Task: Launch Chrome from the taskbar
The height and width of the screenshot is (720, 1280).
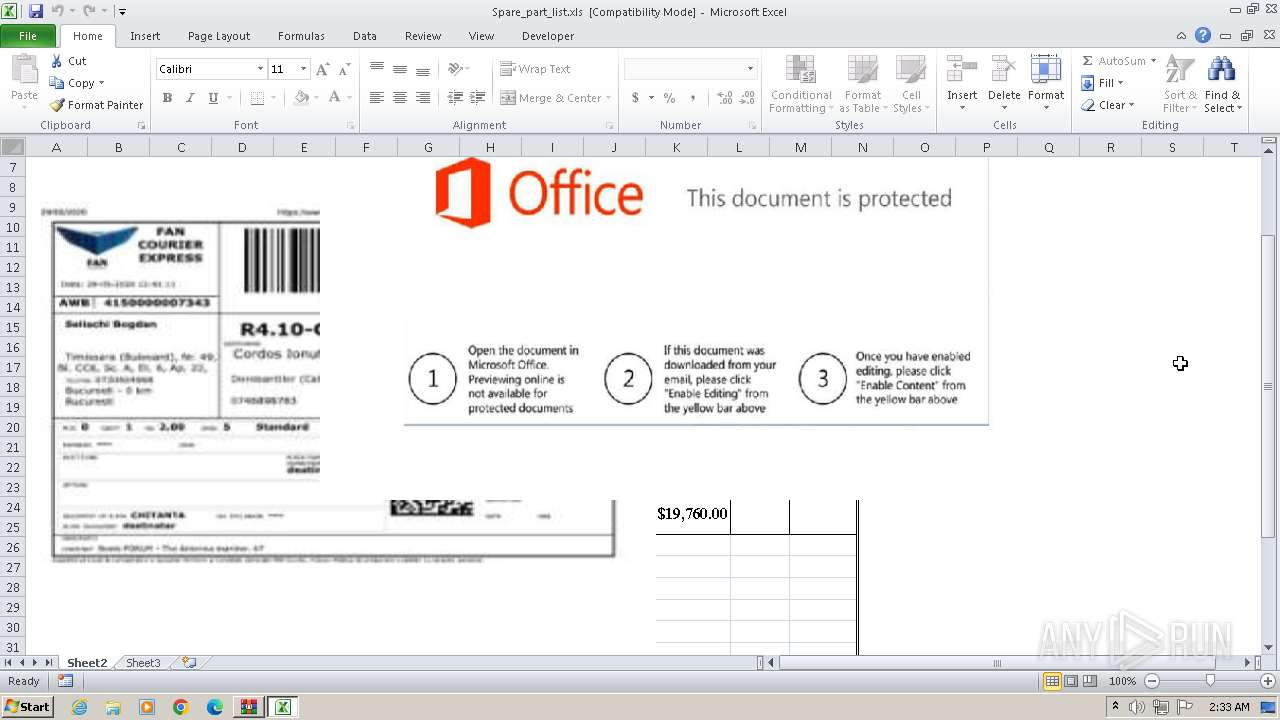Action: pyautogui.click(x=181, y=707)
